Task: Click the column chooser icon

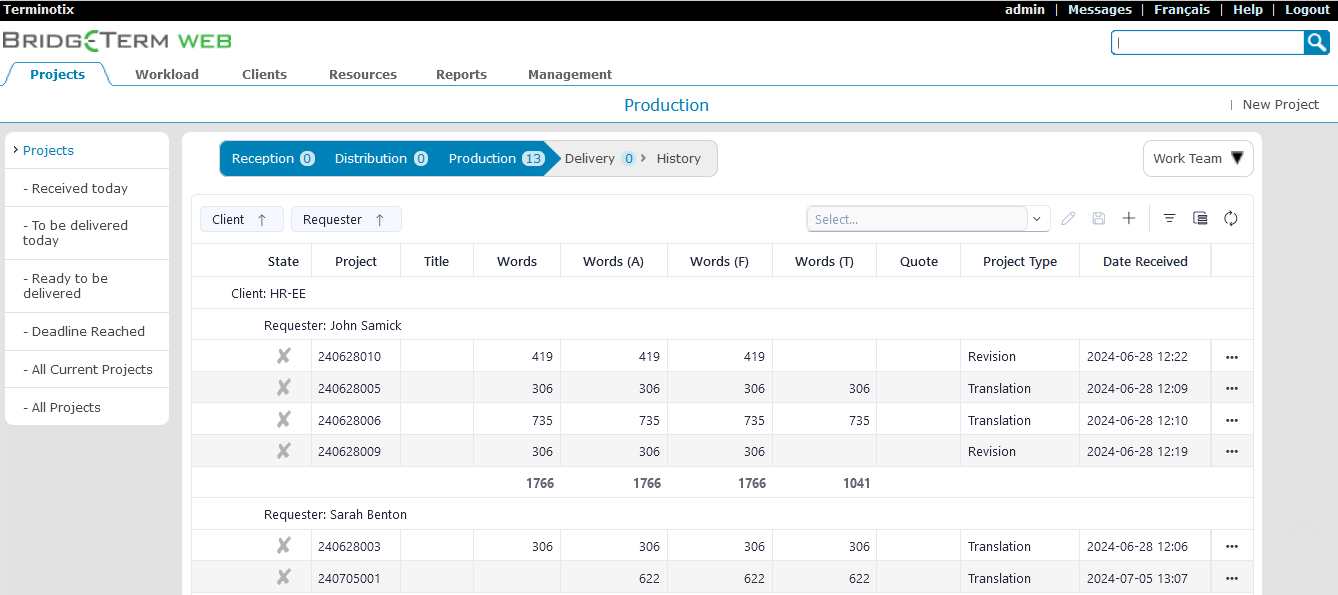Action: click(x=1200, y=218)
